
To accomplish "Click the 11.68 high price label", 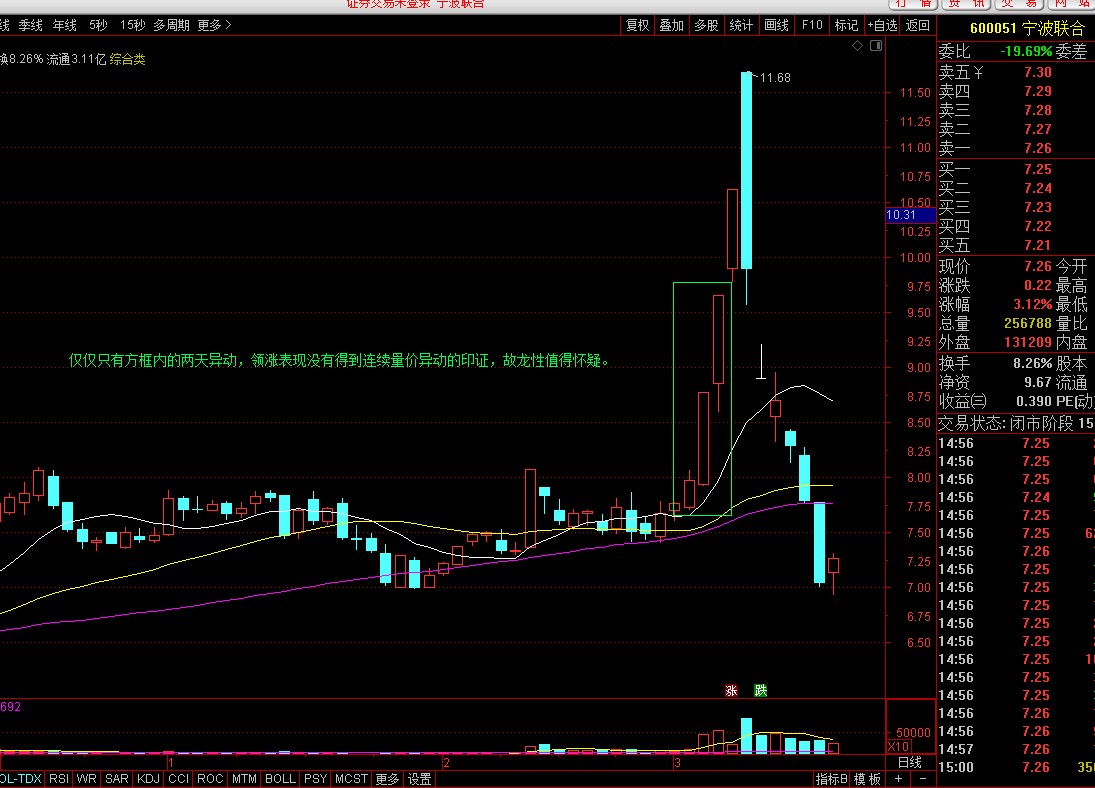I will tap(775, 78).
